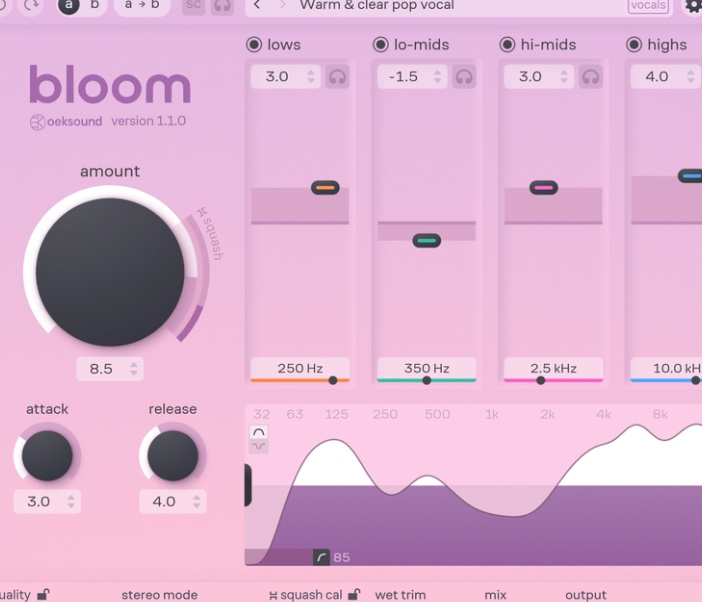Step the lo-mids gain value -1.5 arrows
Image resolution: width=702 pixels, height=602 pixels.
pyautogui.click(x=437, y=77)
